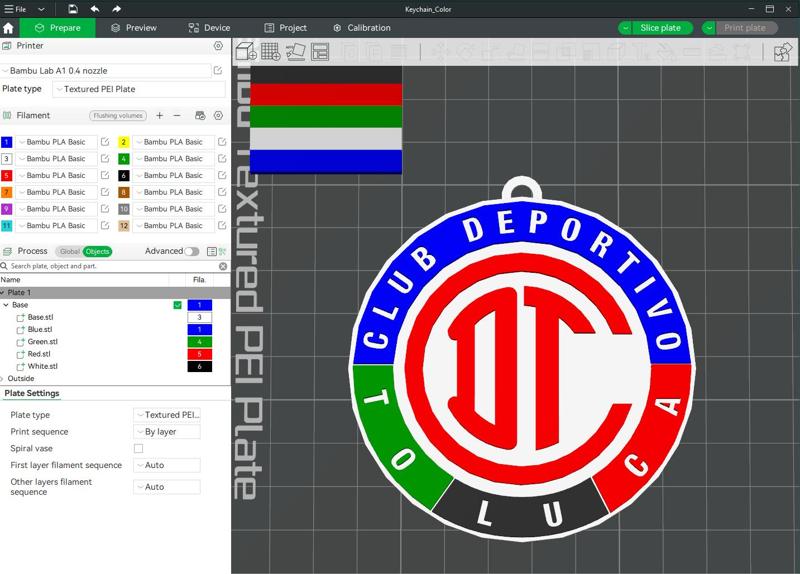This screenshot has height=574, width=800.
Task: Open the Print plate options arrow
Action: pyautogui.click(x=709, y=28)
